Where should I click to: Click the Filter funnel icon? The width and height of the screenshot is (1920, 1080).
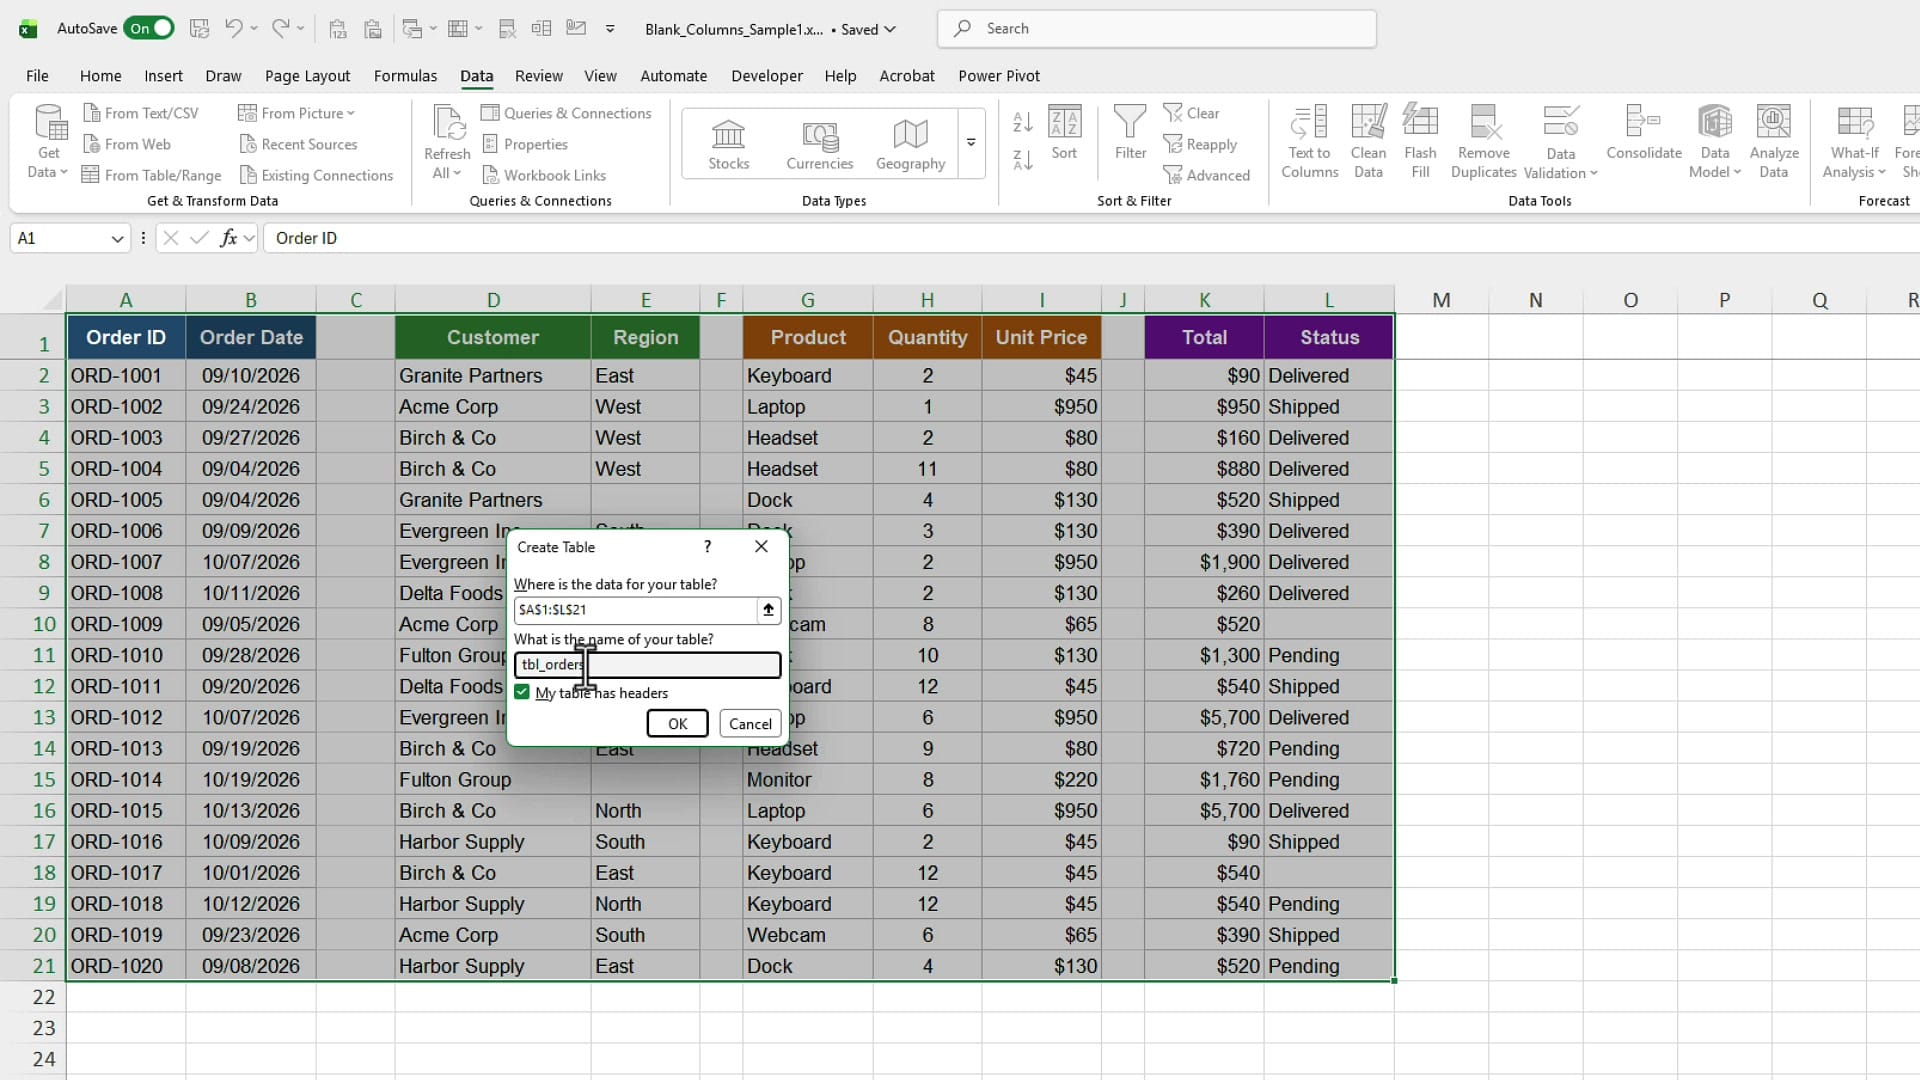(1130, 123)
